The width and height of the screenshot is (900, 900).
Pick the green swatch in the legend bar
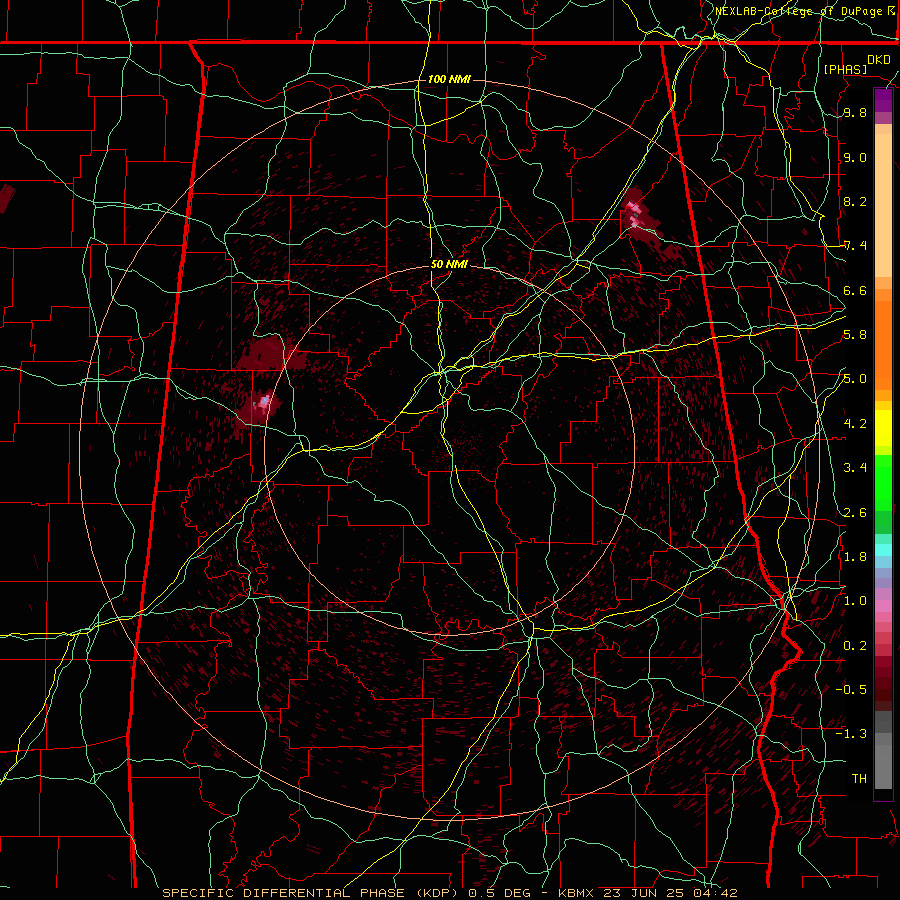pos(883,482)
